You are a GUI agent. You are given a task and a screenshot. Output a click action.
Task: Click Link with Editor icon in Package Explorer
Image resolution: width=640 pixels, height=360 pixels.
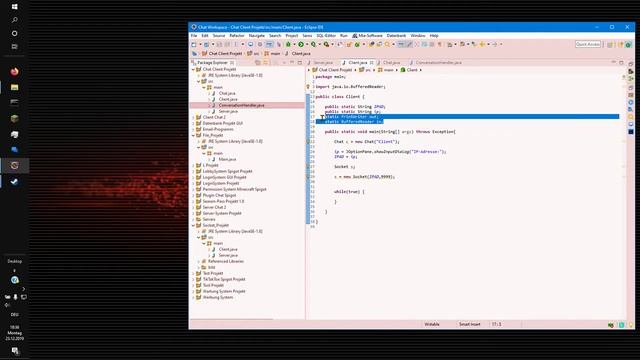(x=266, y=63)
